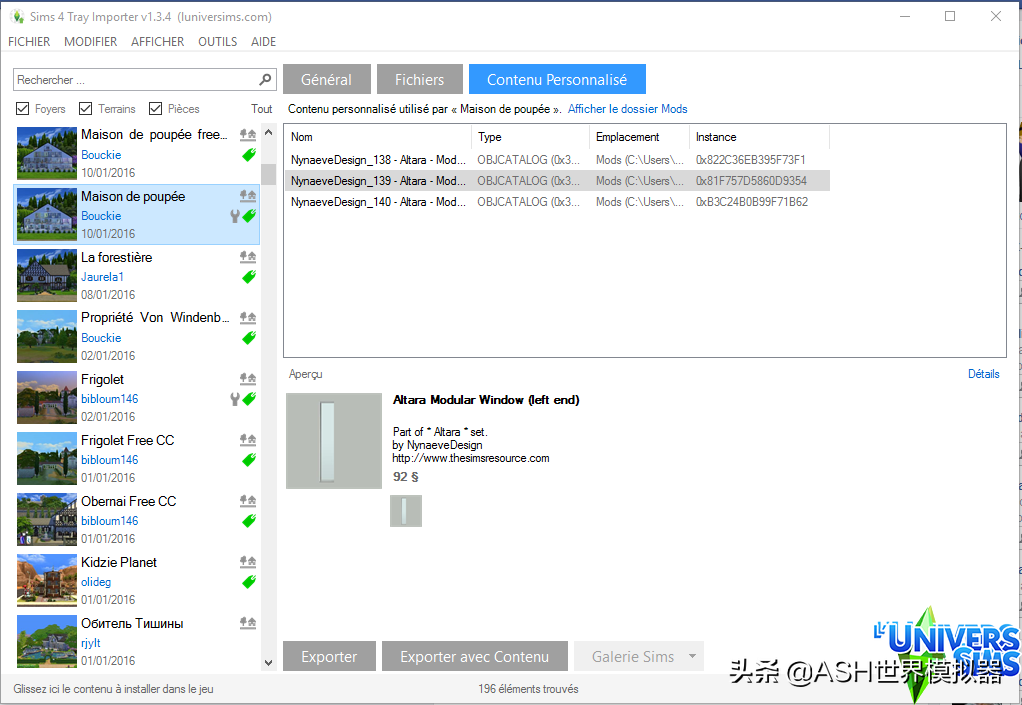Viewport: 1022px width, 705px height.
Task: Click the search magnifier icon
Action: coord(265,79)
